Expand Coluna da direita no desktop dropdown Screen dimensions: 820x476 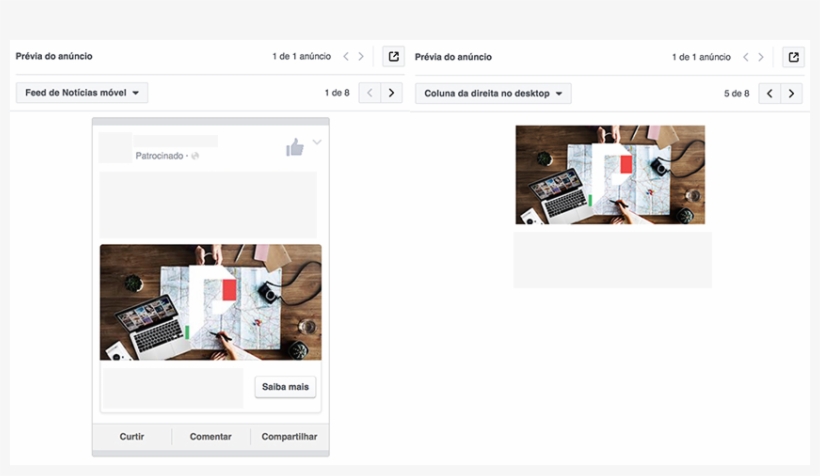[x=492, y=93]
